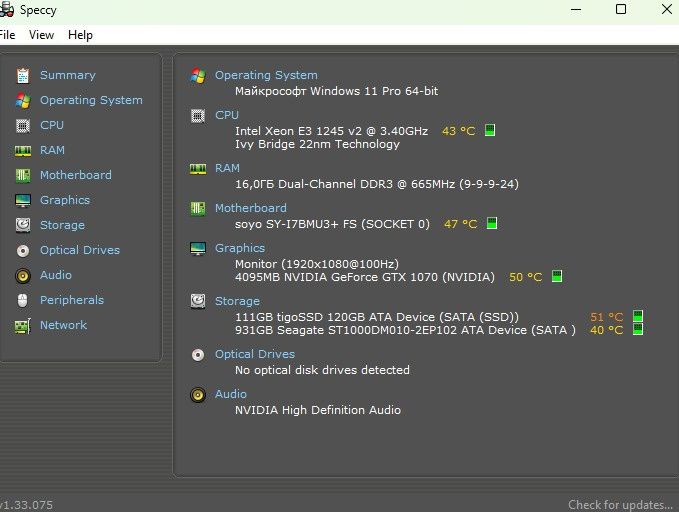Click Check for updates link
The width and height of the screenshot is (679, 512).
coord(620,505)
